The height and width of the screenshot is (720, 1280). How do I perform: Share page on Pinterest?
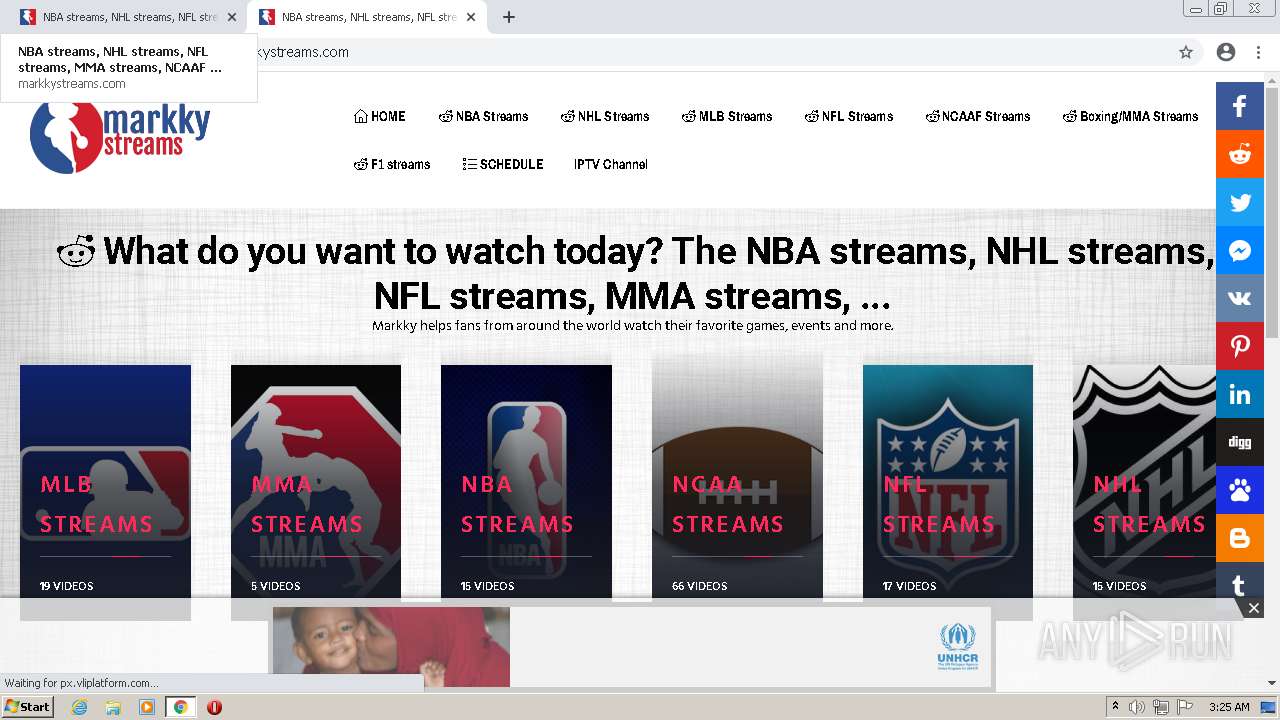click(1240, 346)
